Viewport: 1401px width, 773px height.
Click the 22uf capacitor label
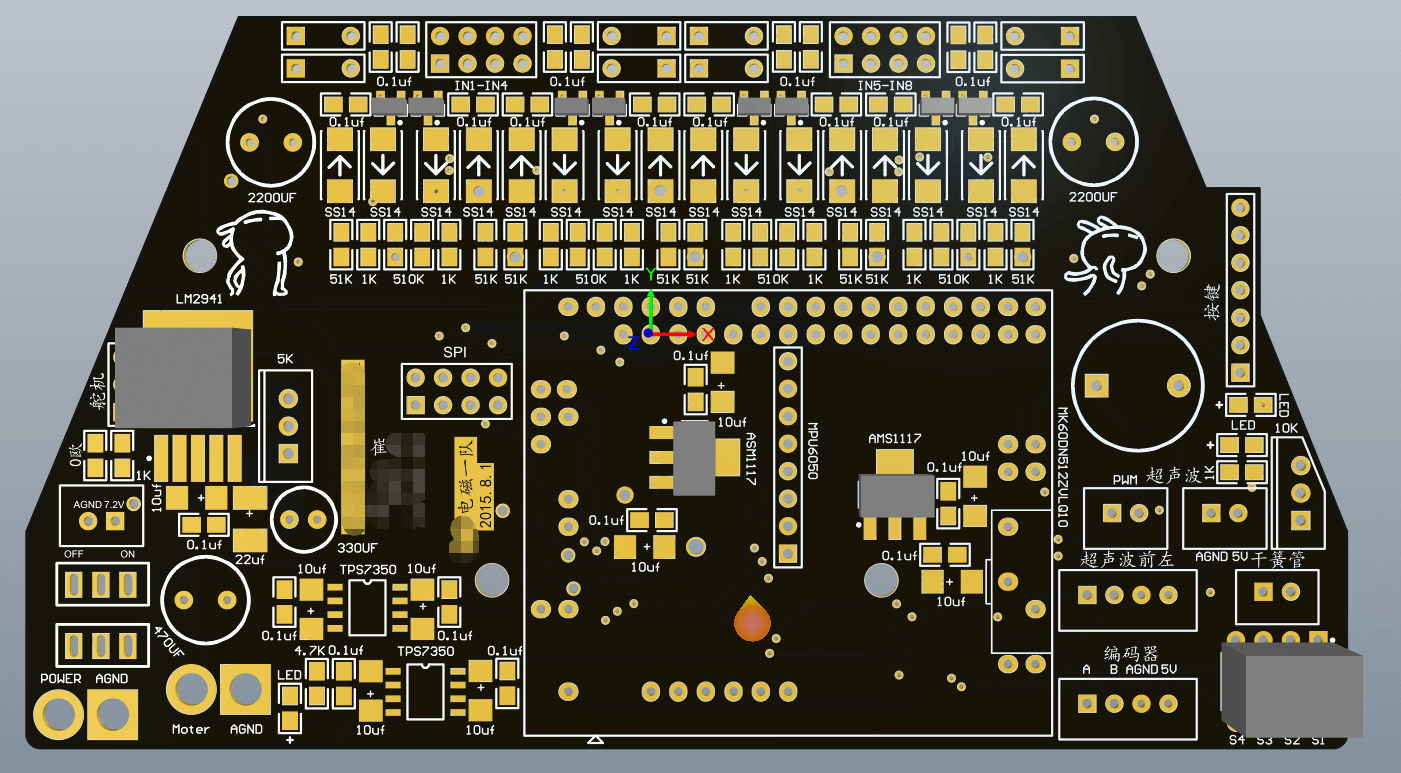(249, 559)
